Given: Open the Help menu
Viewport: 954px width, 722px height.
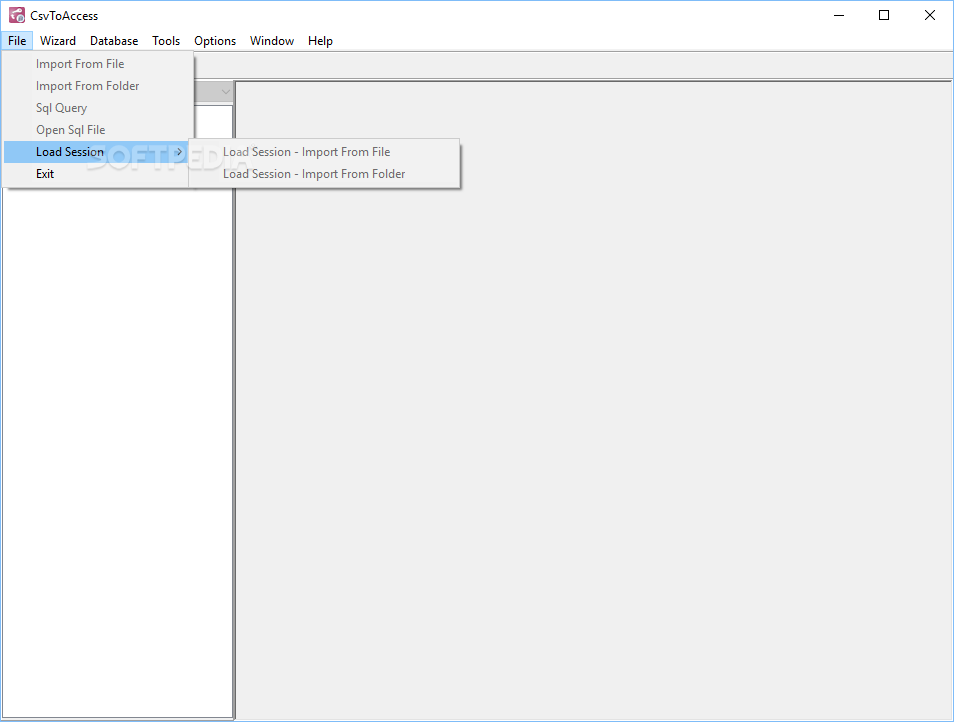Looking at the screenshot, I should (320, 41).
